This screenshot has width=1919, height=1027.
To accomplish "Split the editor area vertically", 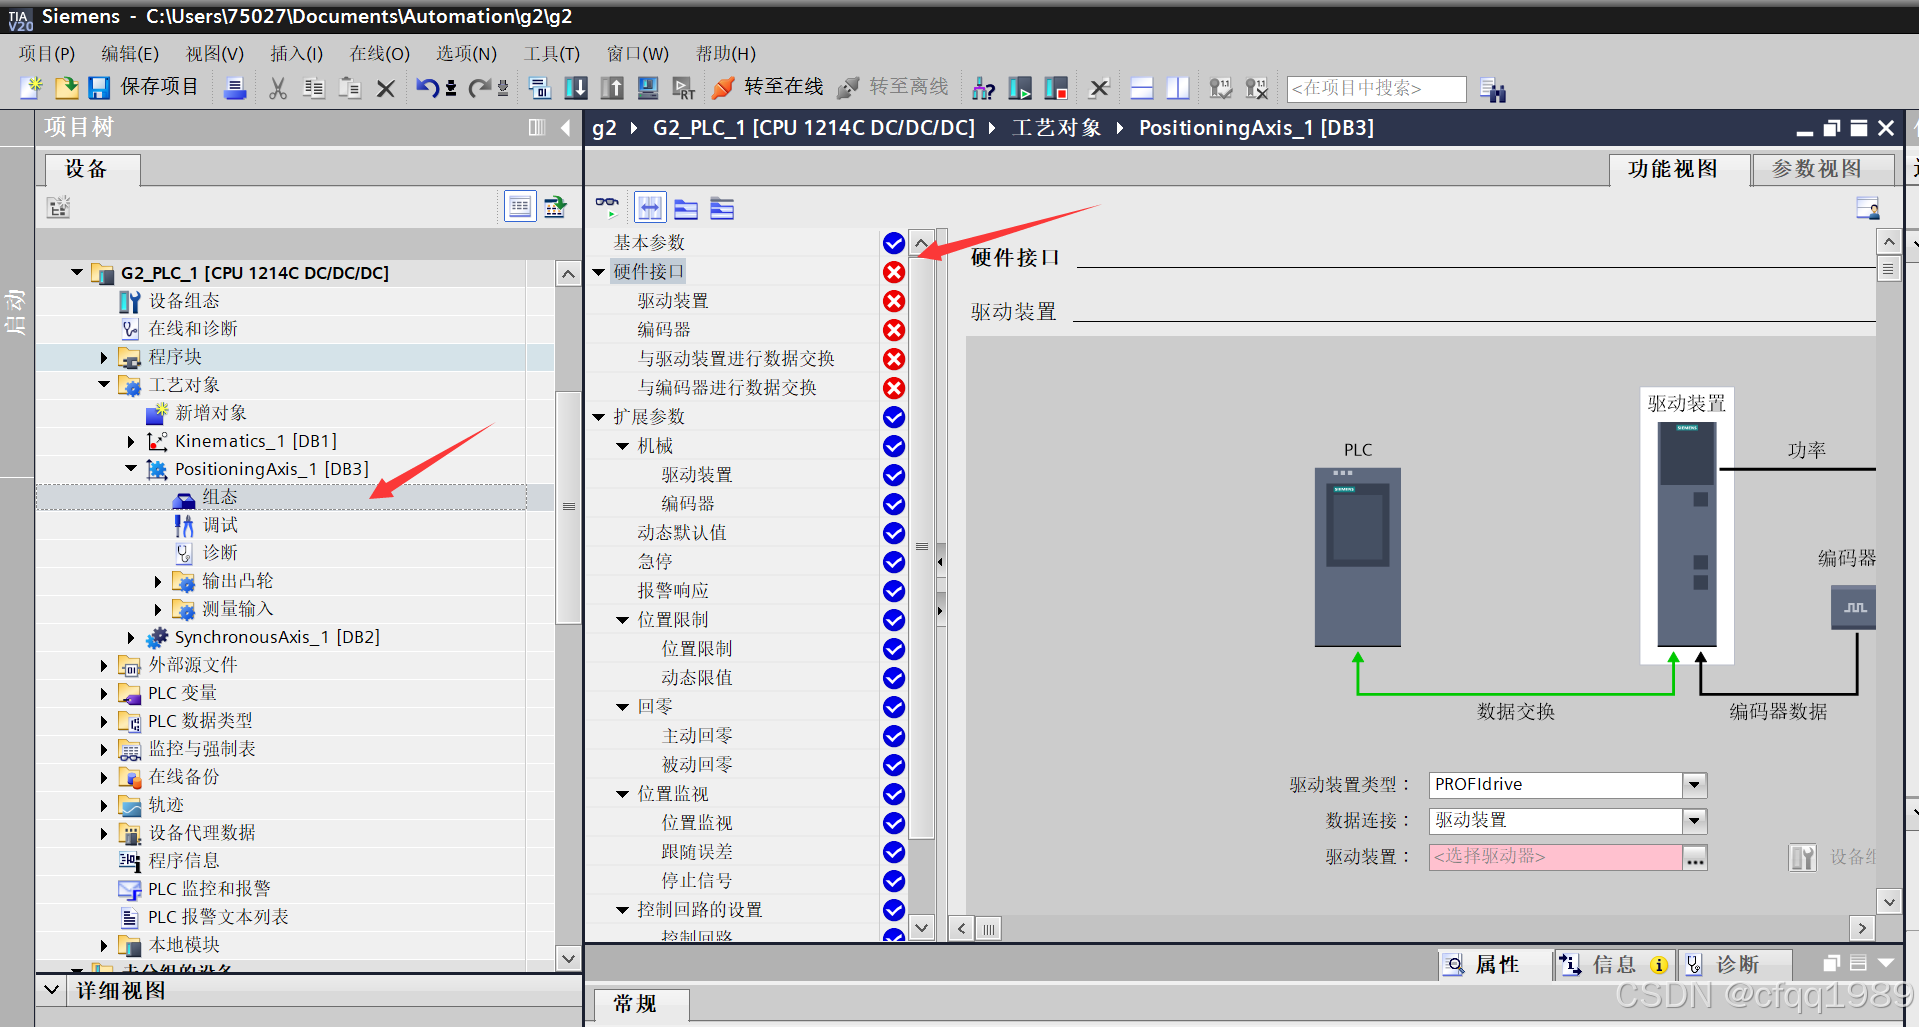I will 1178,88.
